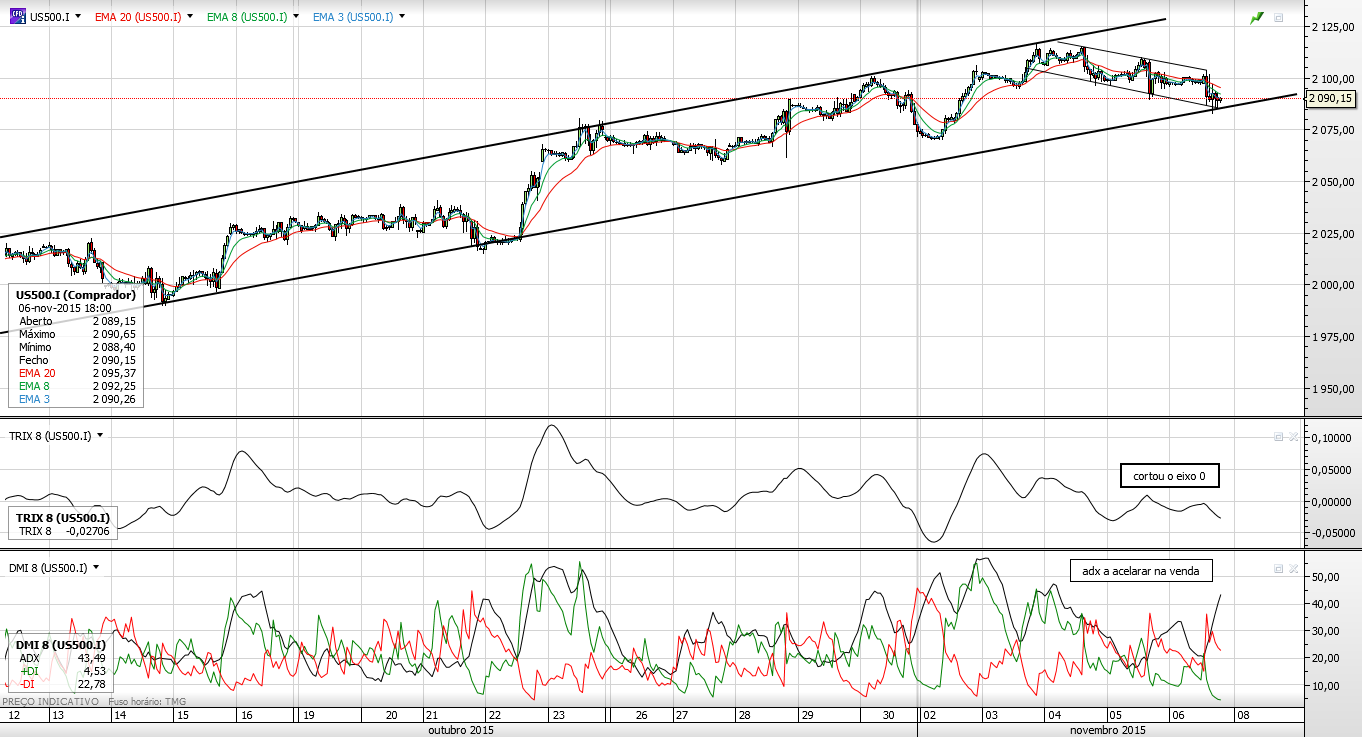Screen dimensions: 1362x737
Task: Close the TRIX 8 indicator panel
Action: (1292, 437)
